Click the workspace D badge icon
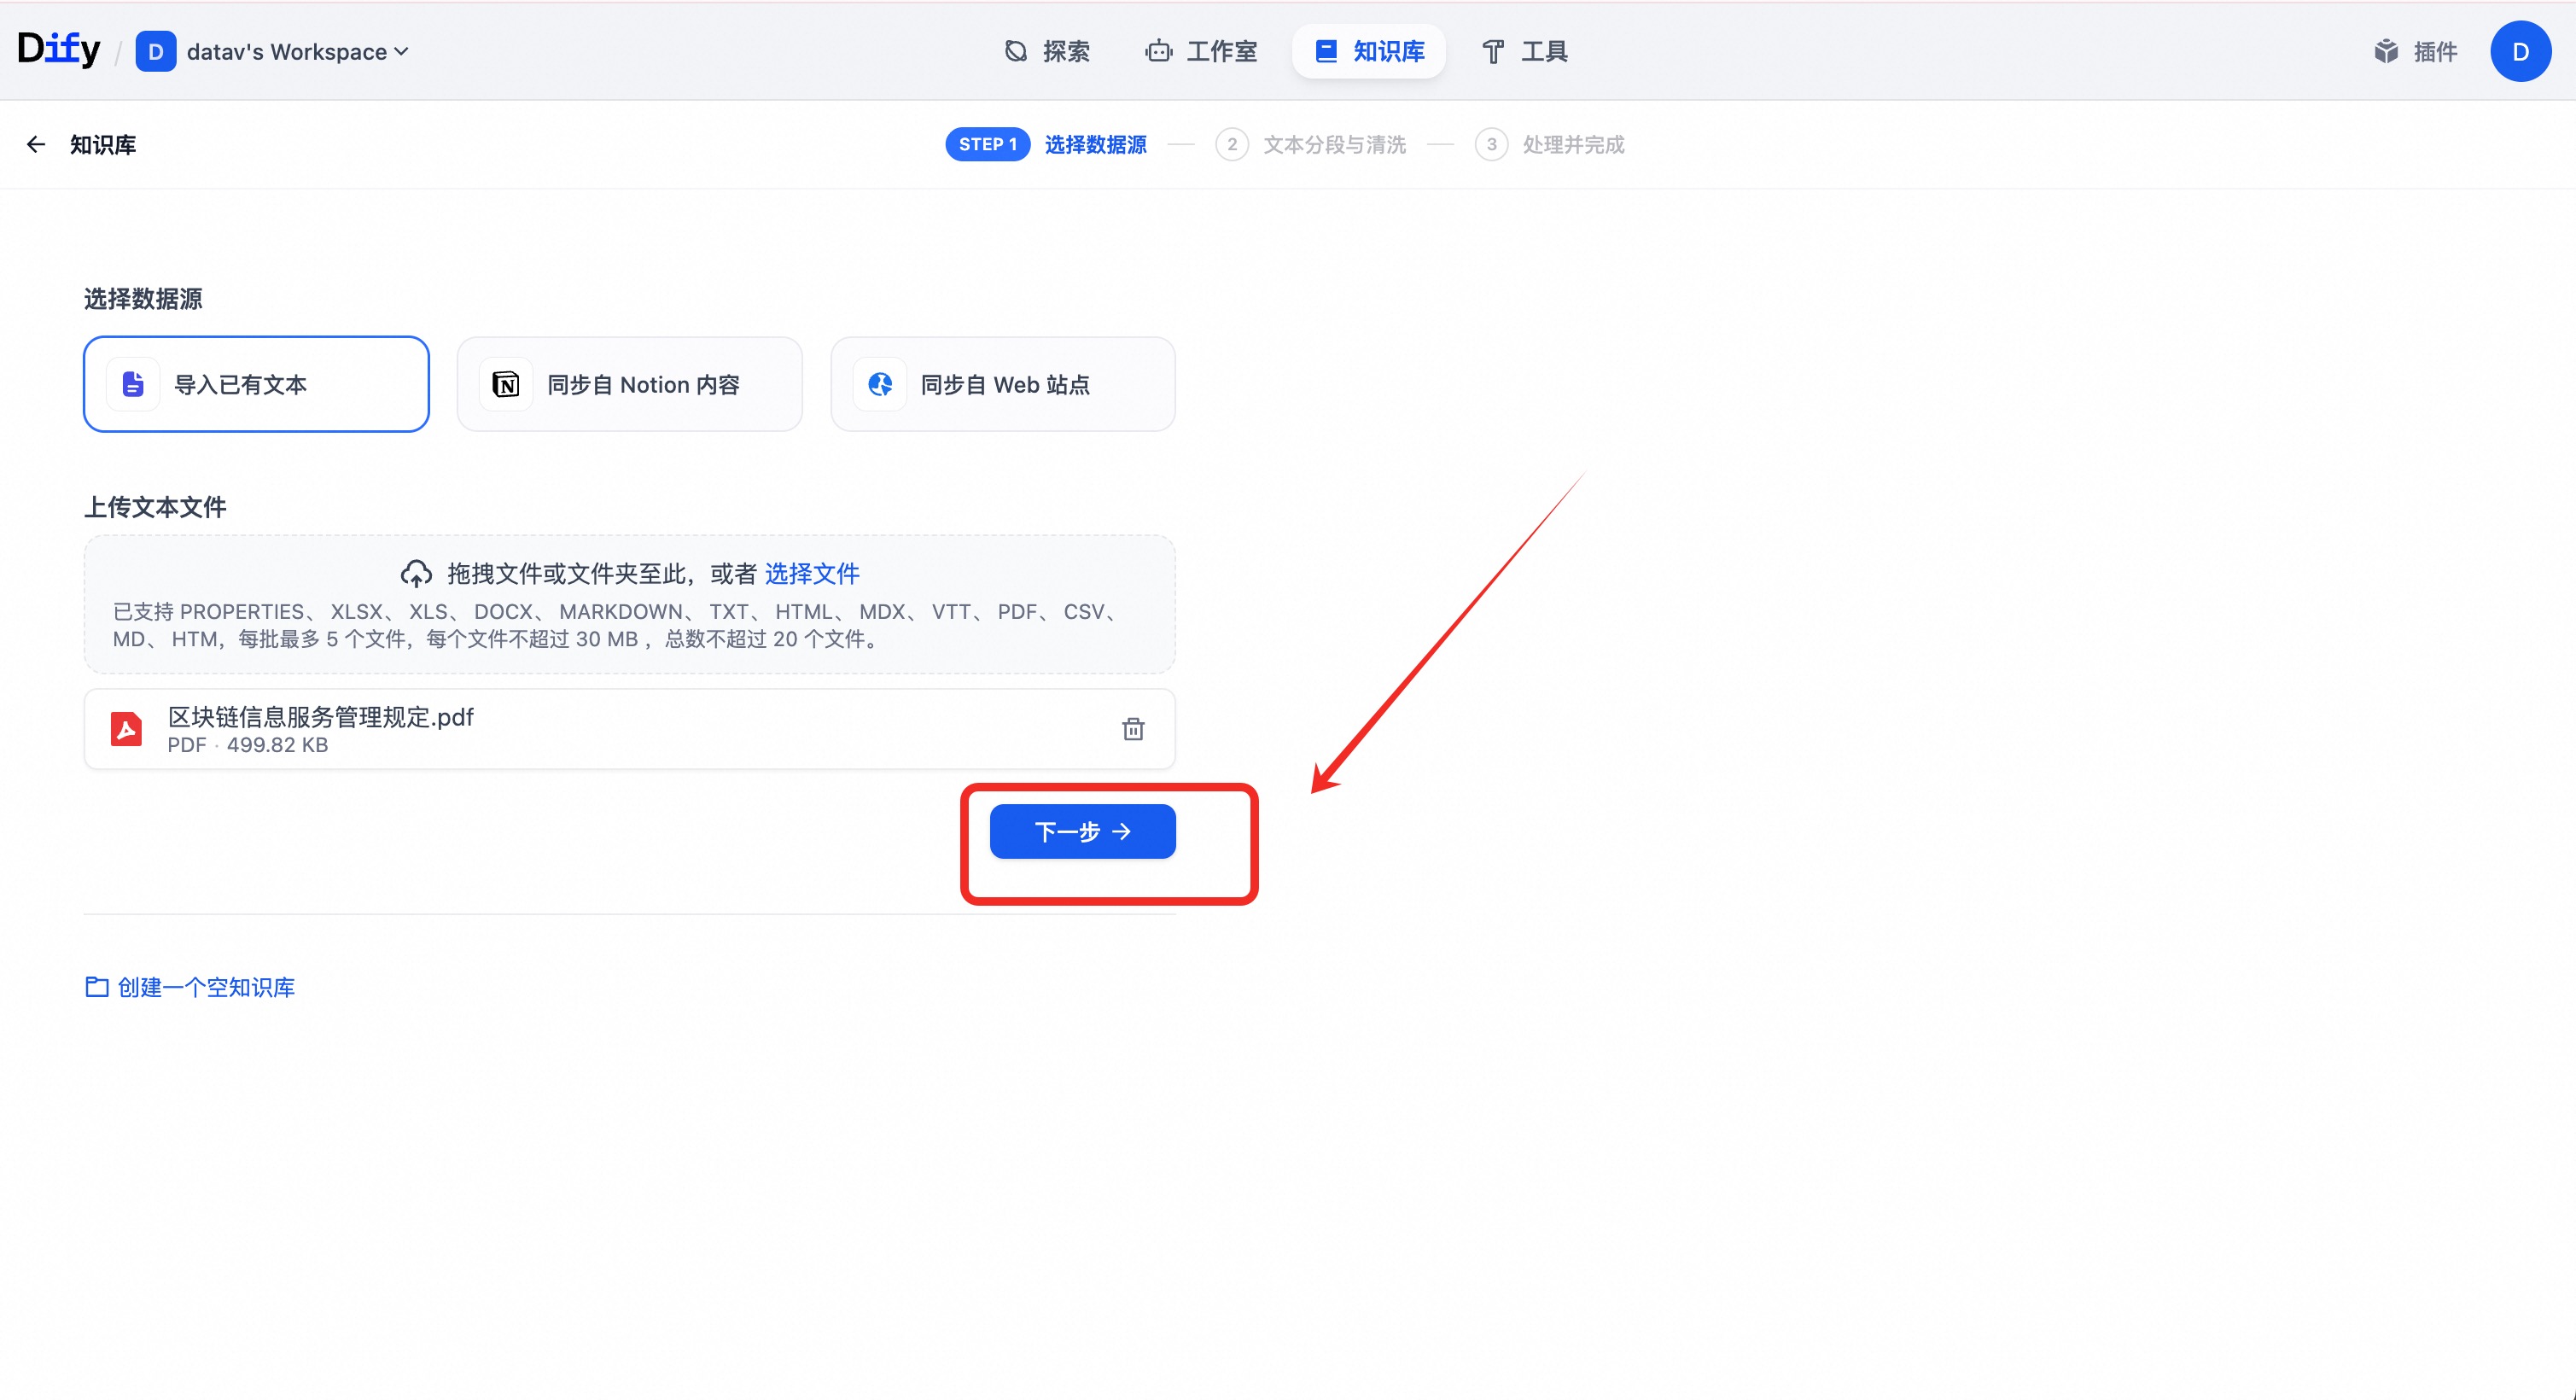This screenshot has width=2576, height=1400. click(x=156, y=51)
